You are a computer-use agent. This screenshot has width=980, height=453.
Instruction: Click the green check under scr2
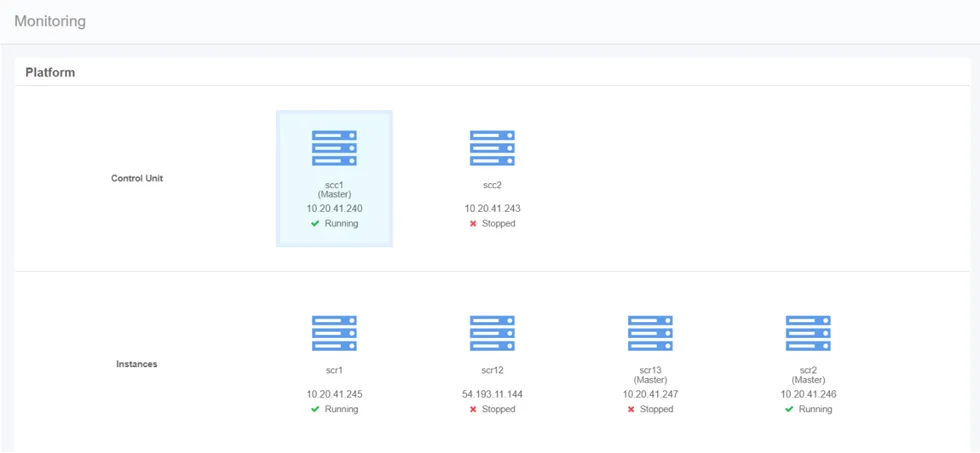[789, 409]
